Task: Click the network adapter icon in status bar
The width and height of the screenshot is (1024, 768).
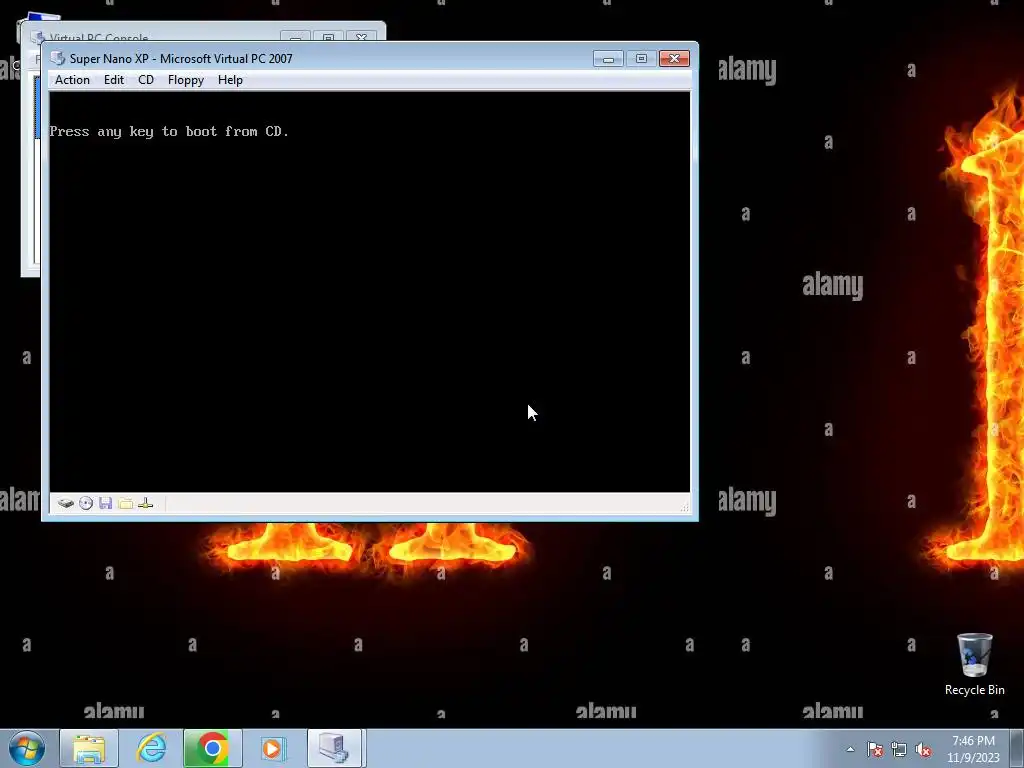Action: point(146,504)
